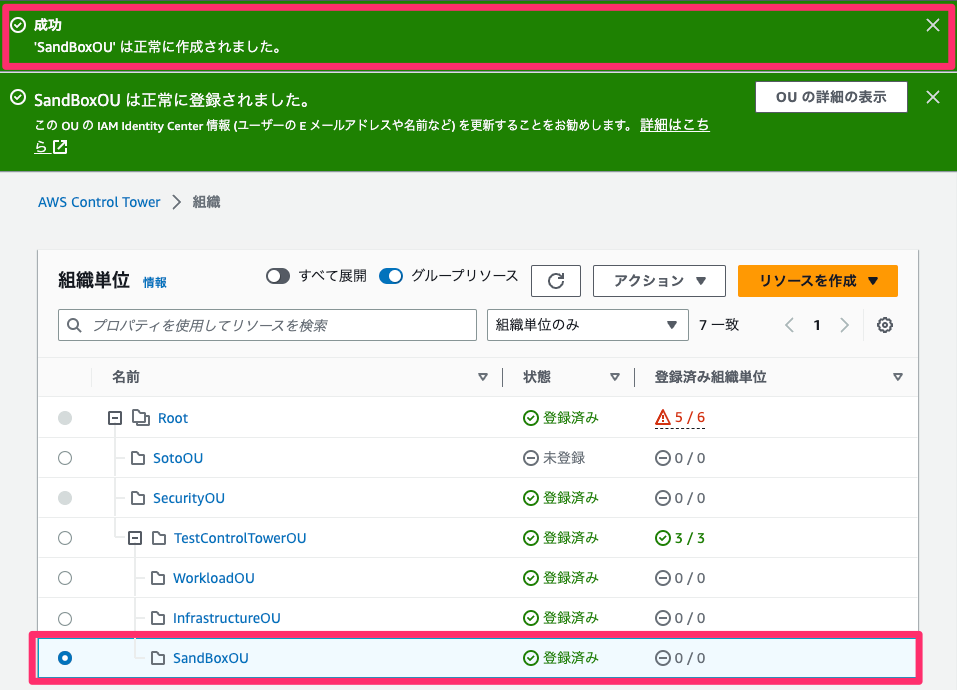957x690 pixels.
Task: Select the WorkloadOU radio button
Action: (64, 577)
